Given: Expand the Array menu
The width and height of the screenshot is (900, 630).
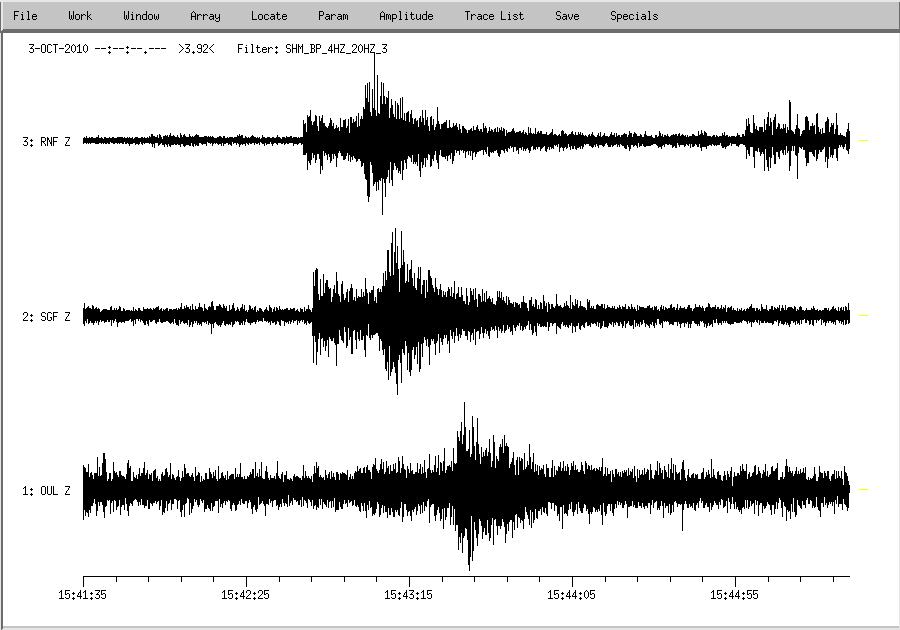Looking at the screenshot, I should 205,16.
